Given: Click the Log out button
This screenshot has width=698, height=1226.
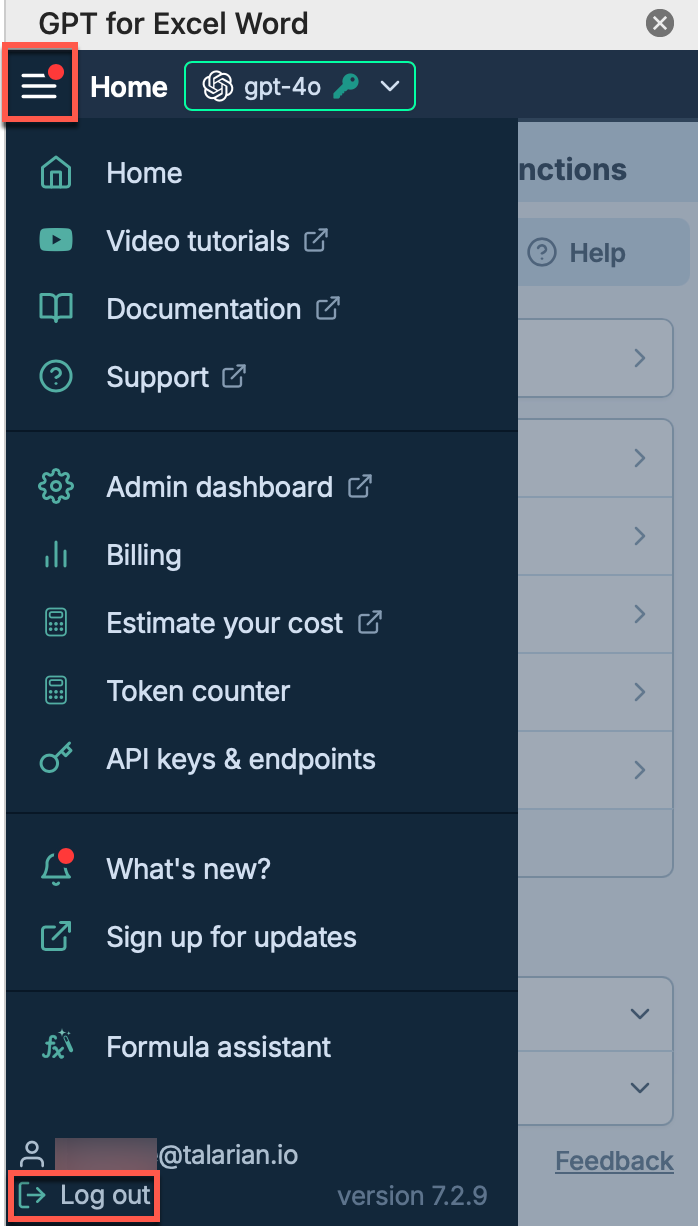Looking at the screenshot, I should pyautogui.click(x=86, y=1195).
